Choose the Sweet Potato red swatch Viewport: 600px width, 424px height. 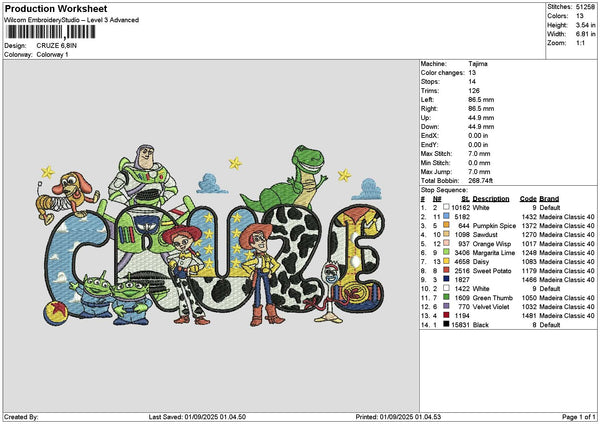click(x=446, y=270)
